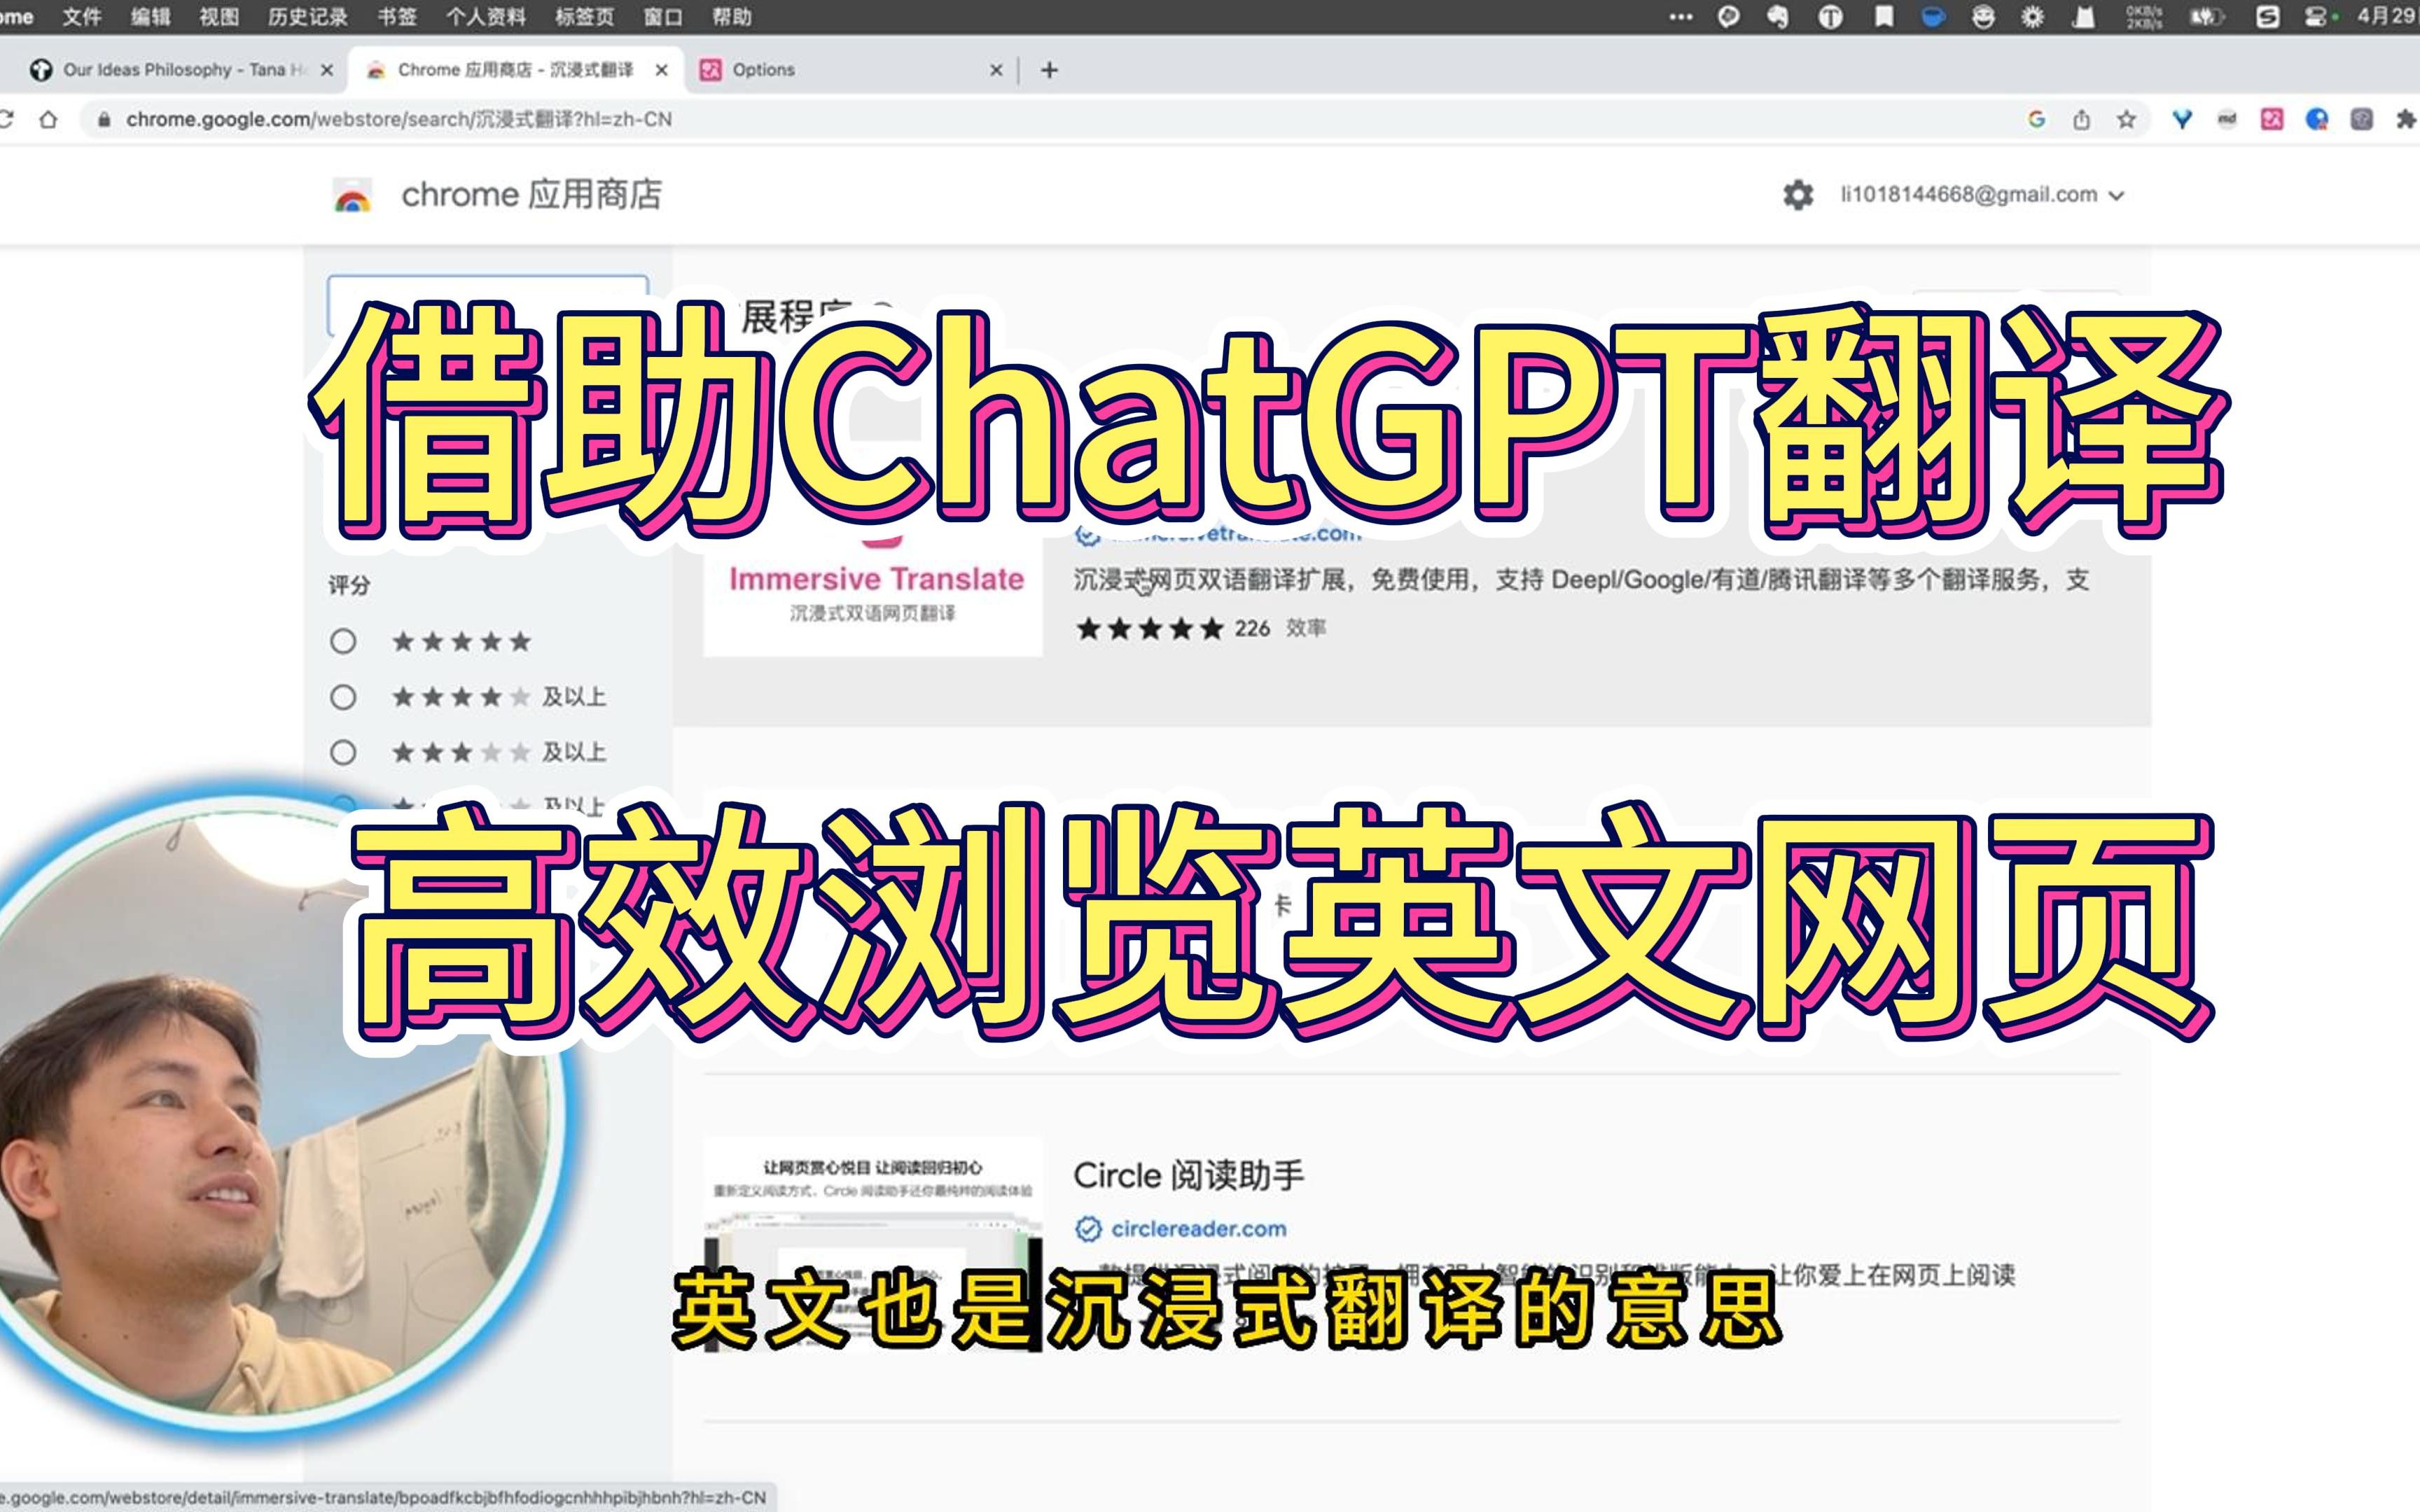The image size is (2420, 1512).
Task: Open the pink Immersive Translate extension icon
Action: click(x=2272, y=120)
